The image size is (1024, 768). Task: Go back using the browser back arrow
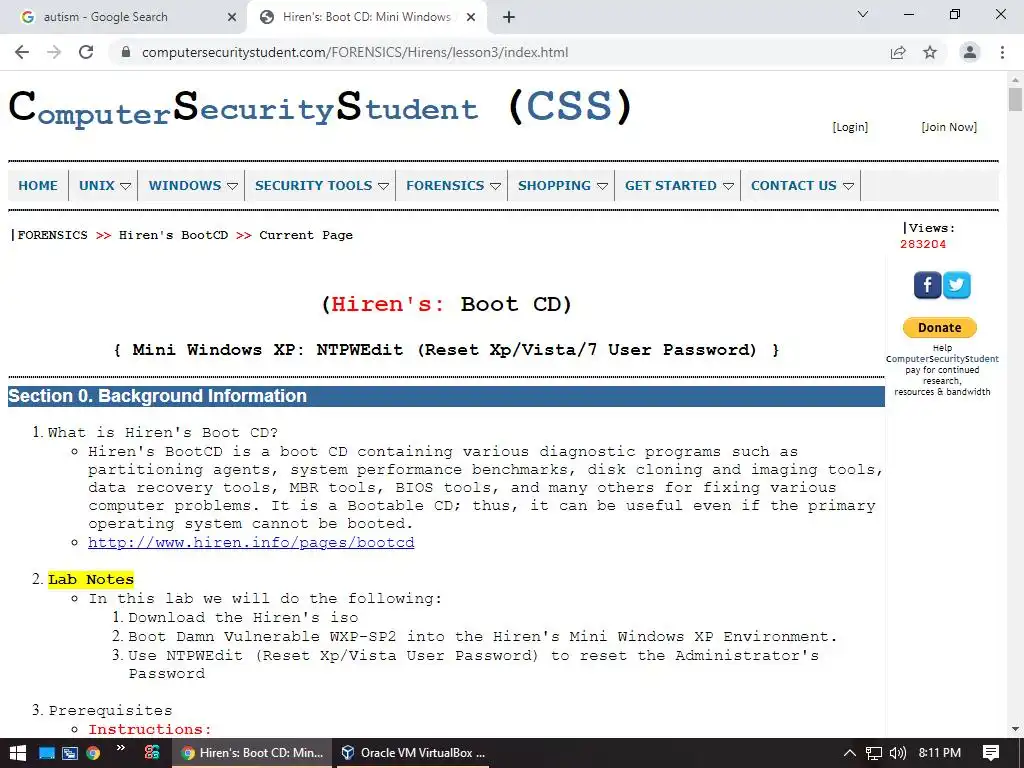coord(22,52)
